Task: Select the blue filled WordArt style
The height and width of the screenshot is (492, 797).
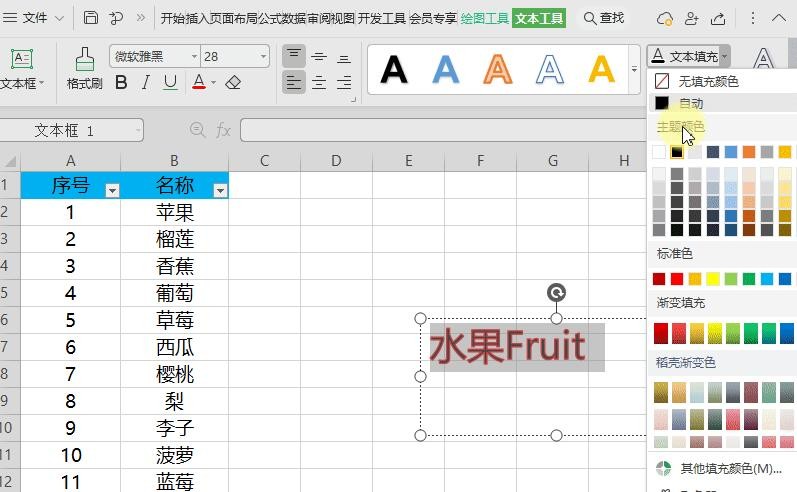Action: [445, 69]
